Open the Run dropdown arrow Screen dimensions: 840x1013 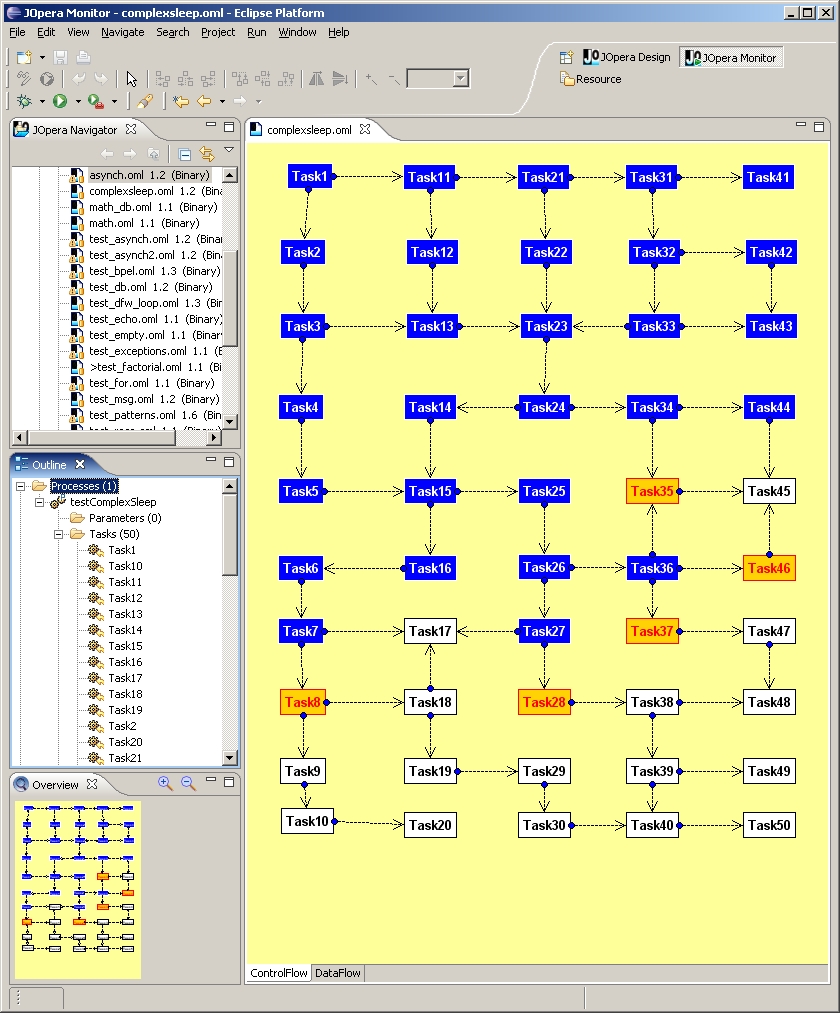click(x=78, y=101)
